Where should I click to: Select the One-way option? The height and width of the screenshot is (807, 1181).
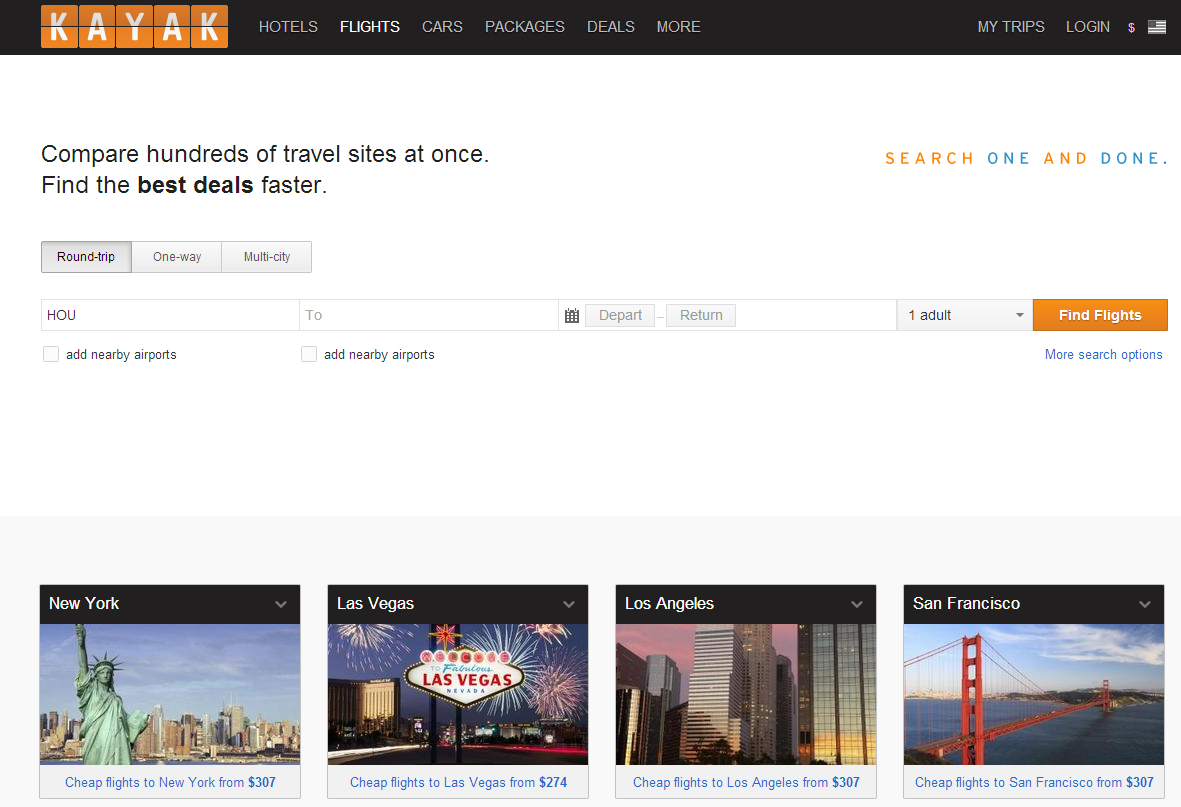click(x=177, y=257)
